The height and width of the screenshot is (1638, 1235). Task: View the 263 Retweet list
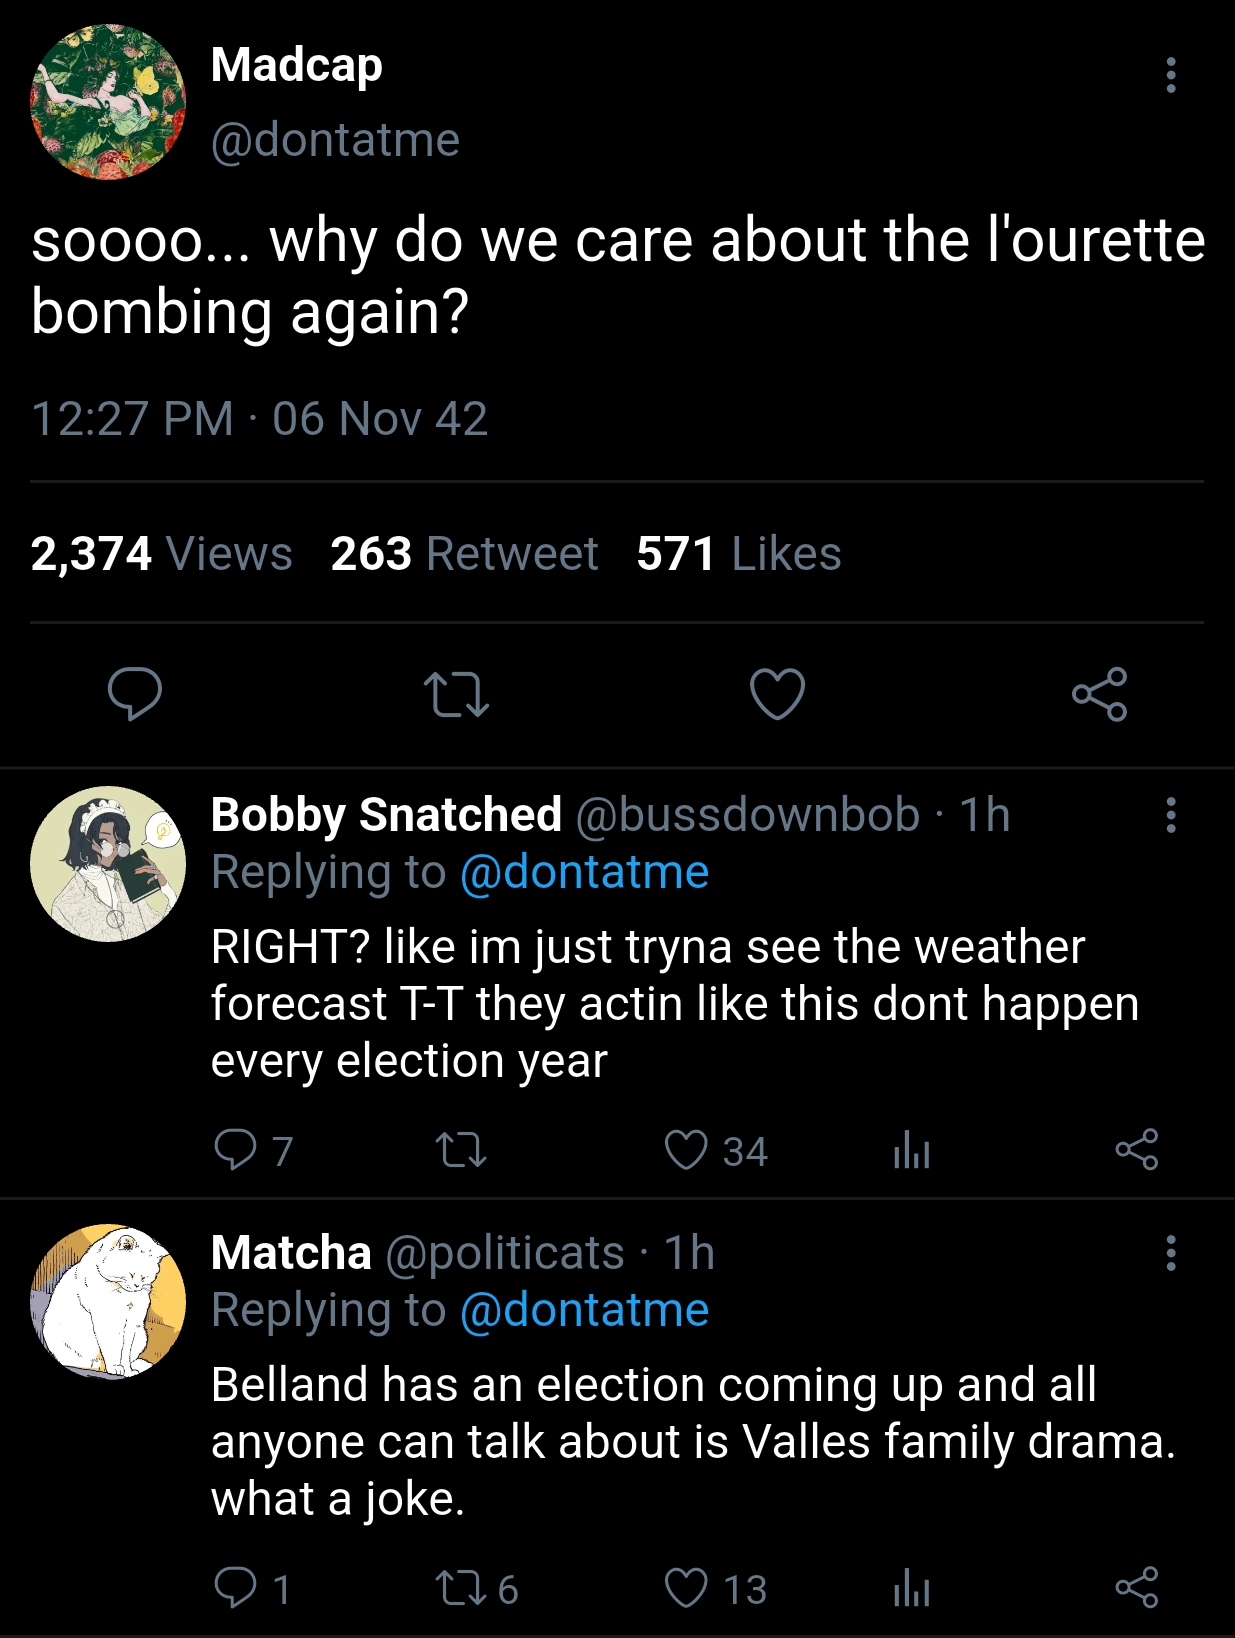(464, 553)
